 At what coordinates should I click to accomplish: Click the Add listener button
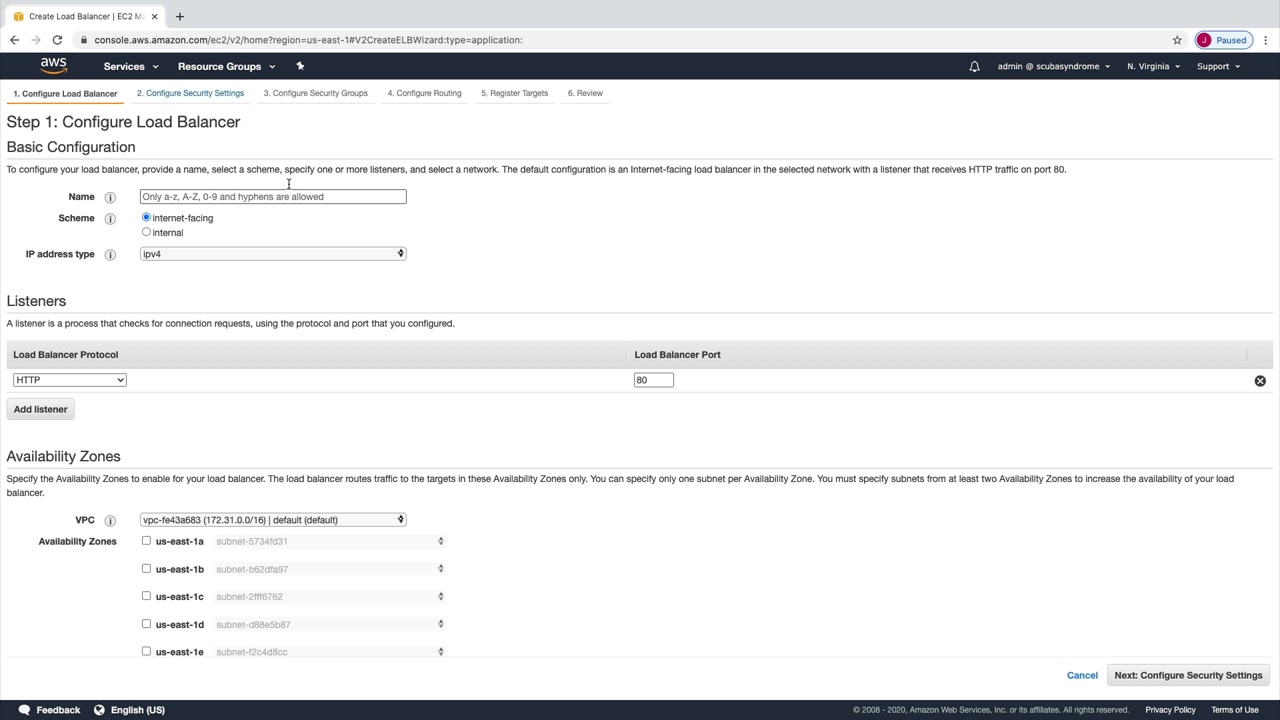41,409
